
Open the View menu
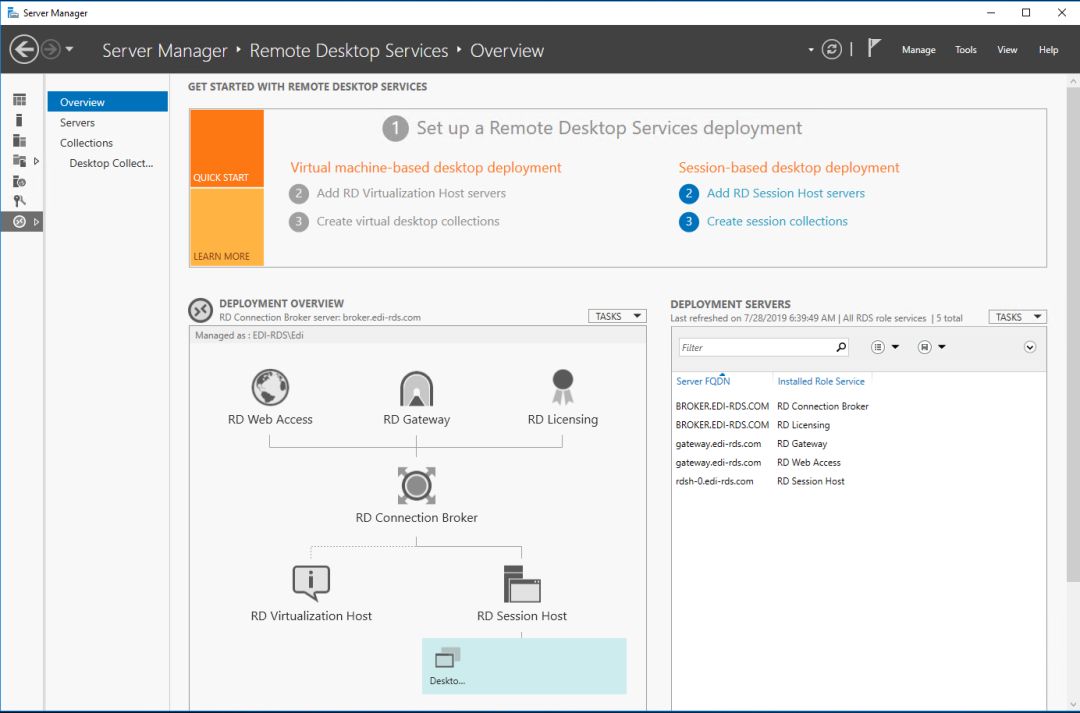tap(1007, 50)
